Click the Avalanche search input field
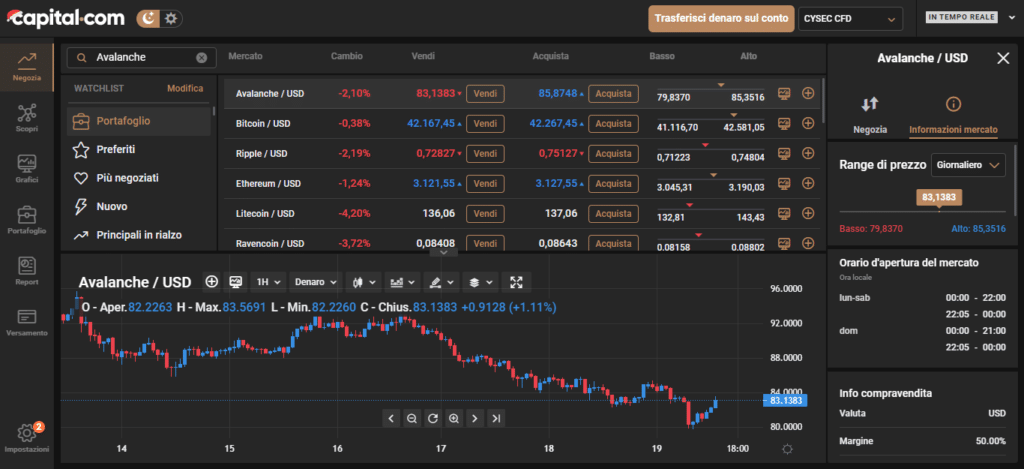The height and width of the screenshot is (469, 1024). tap(140, 57)
